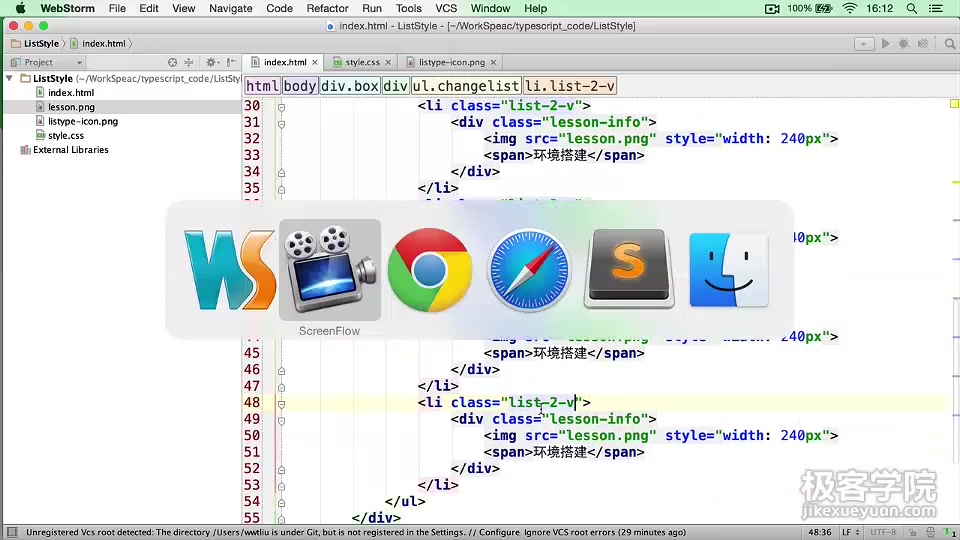Click the Run play button in toolbar
Screen dimensions: 960x540
point(885,43)
